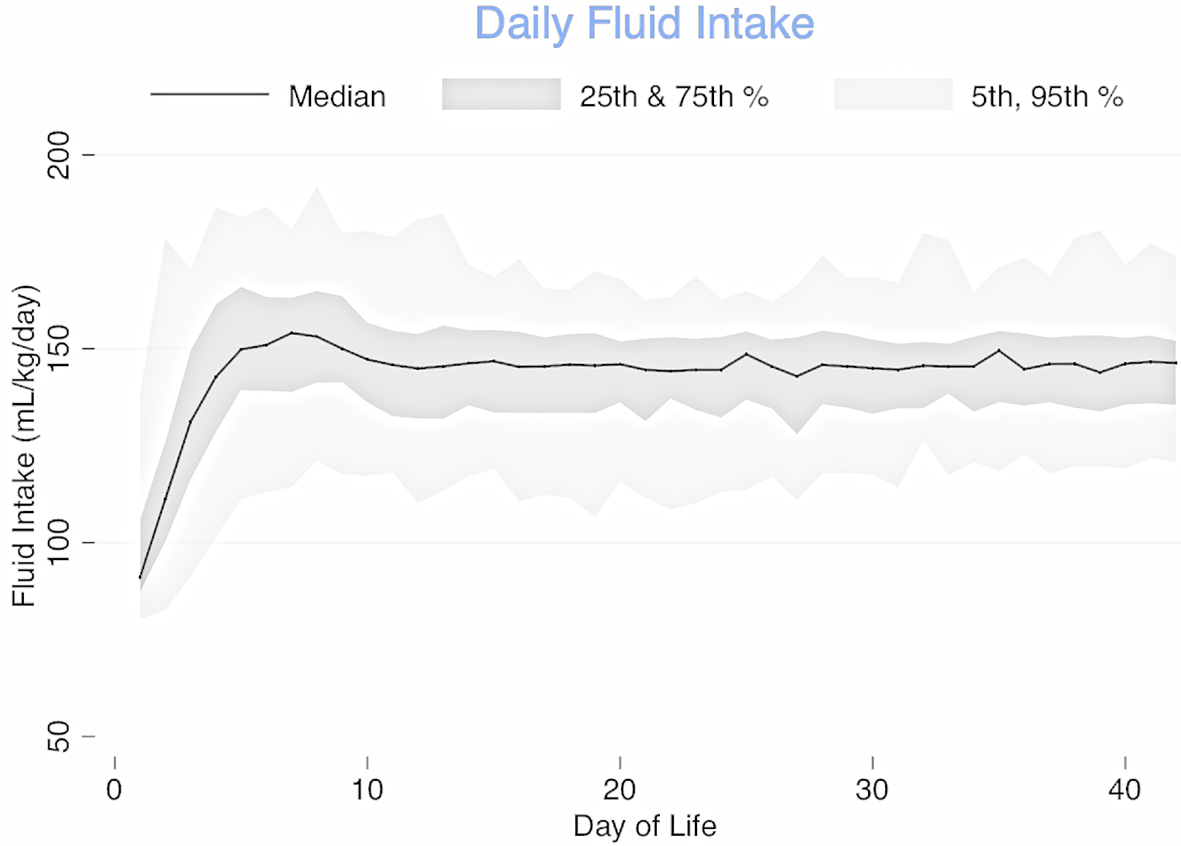Click the 30 x-axis tick label
The image size is (1181, 846).
[873, 788]
